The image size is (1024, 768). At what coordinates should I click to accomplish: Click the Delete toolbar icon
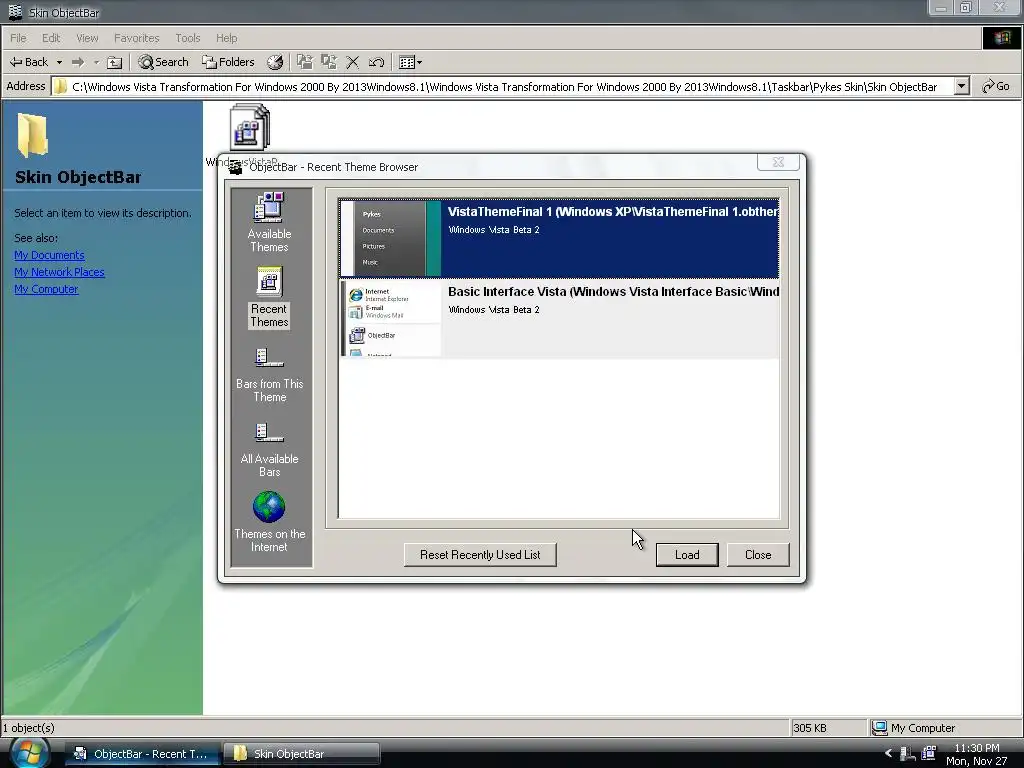tap(353, 62)
